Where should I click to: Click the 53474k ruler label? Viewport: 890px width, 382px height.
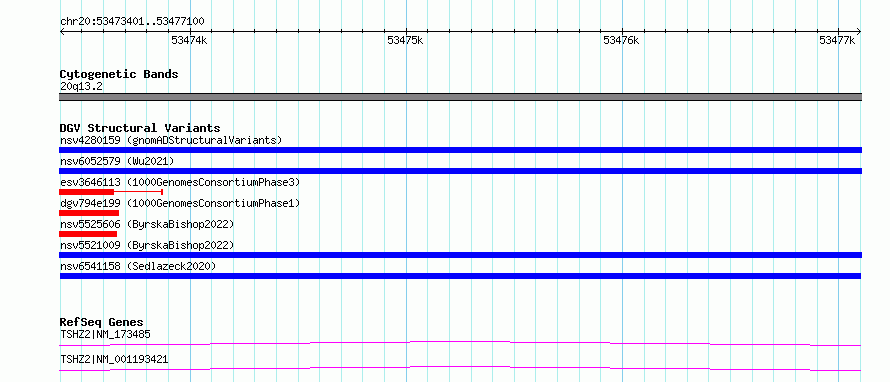(189, 40)
